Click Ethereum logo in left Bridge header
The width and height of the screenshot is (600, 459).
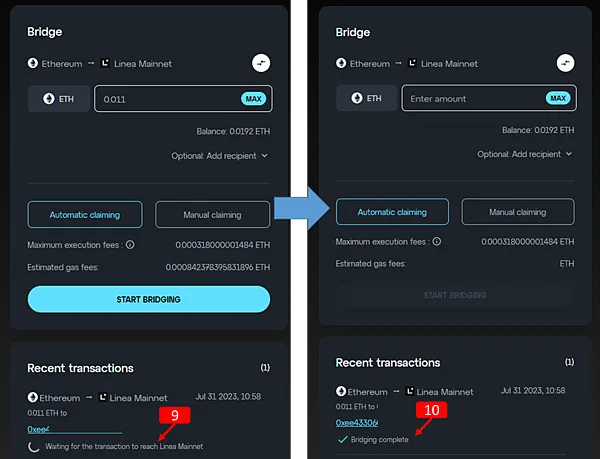click(33, 63)
